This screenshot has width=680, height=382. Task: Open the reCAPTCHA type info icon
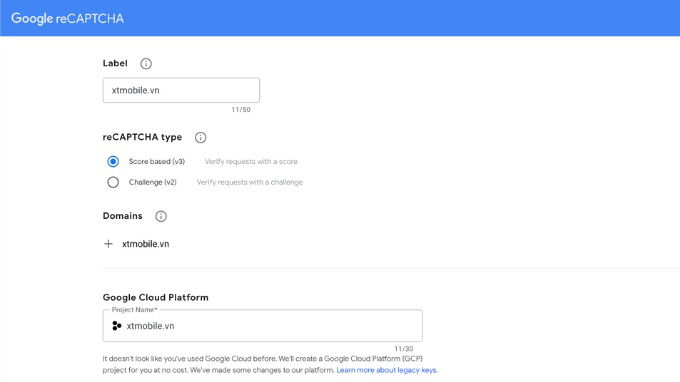(x=200, y=137)
